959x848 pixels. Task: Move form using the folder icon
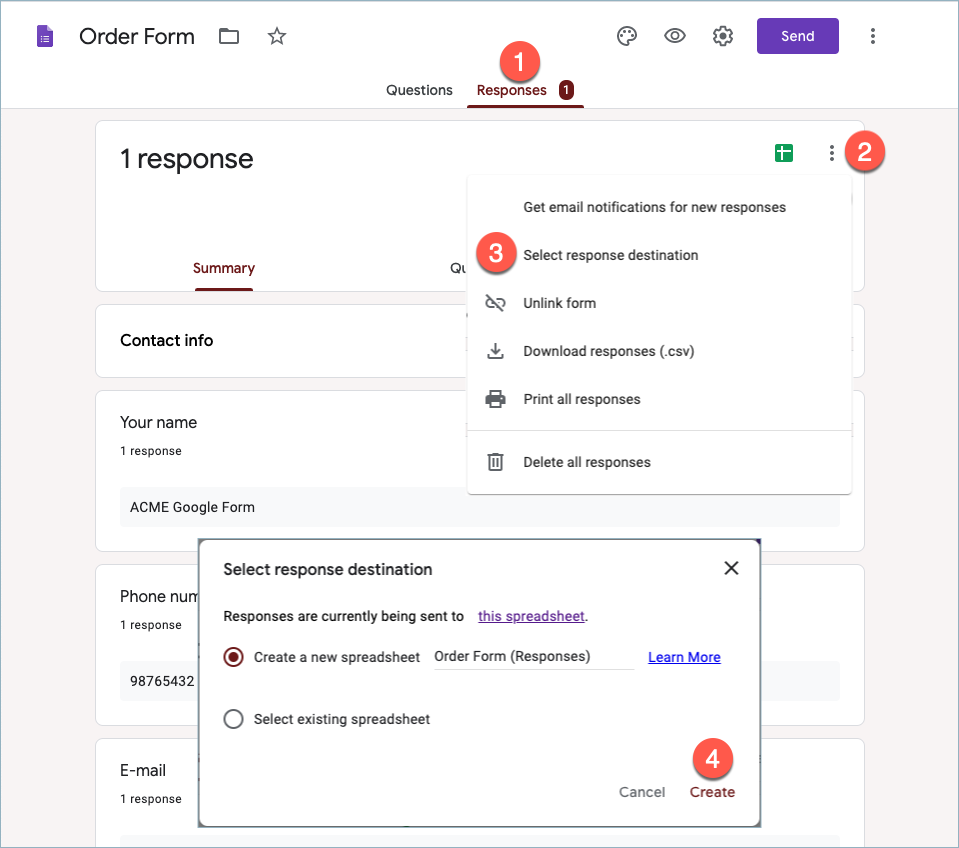(229, 36)
